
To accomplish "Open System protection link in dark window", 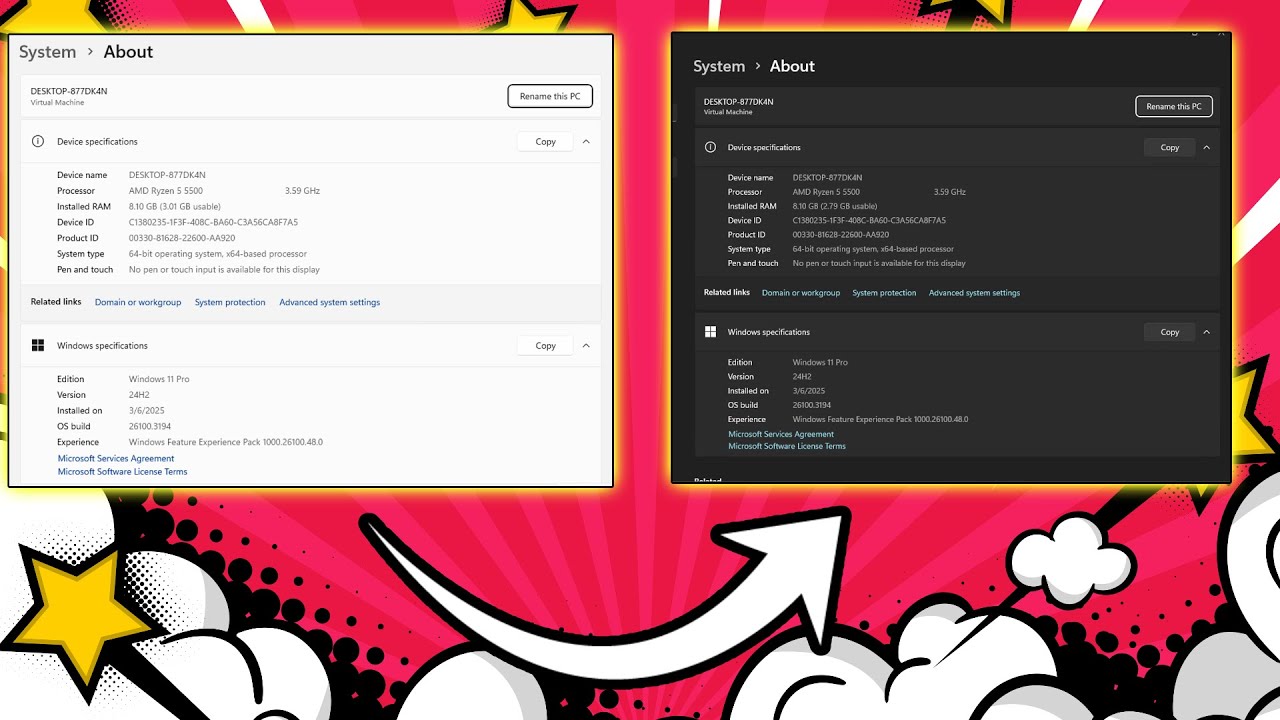I will point(884,293).
